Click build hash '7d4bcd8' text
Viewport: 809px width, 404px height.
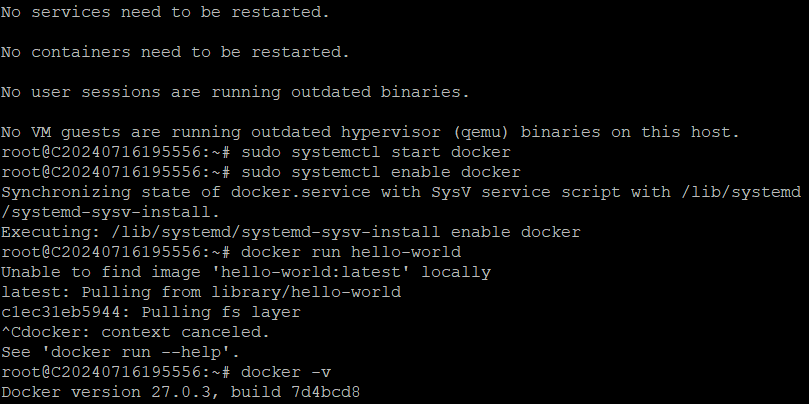326,392
